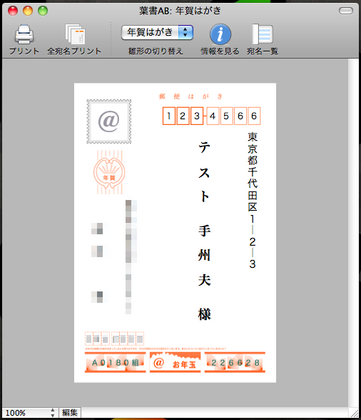Click the green zoom window button
Screen dimensions: 361x420
click(x=43, y=11)
